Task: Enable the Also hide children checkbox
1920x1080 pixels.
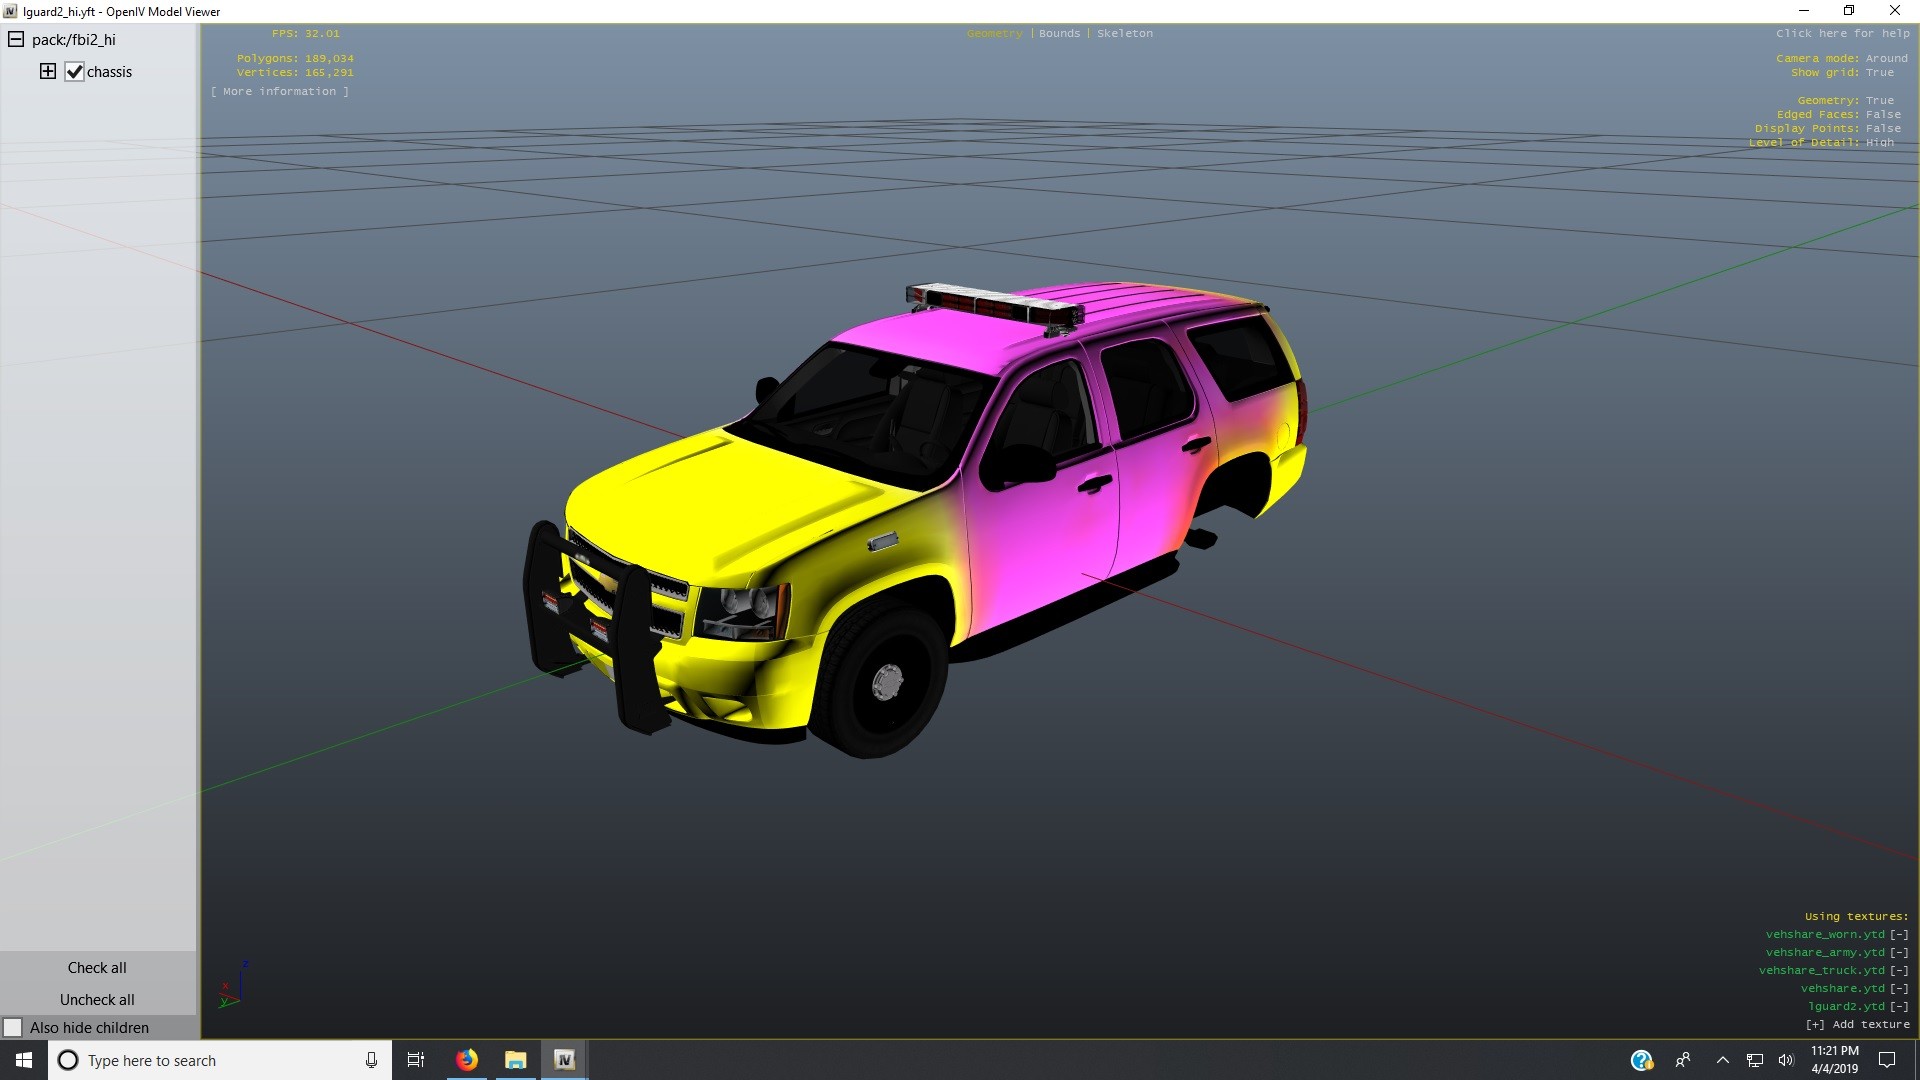Action: 13,1028
